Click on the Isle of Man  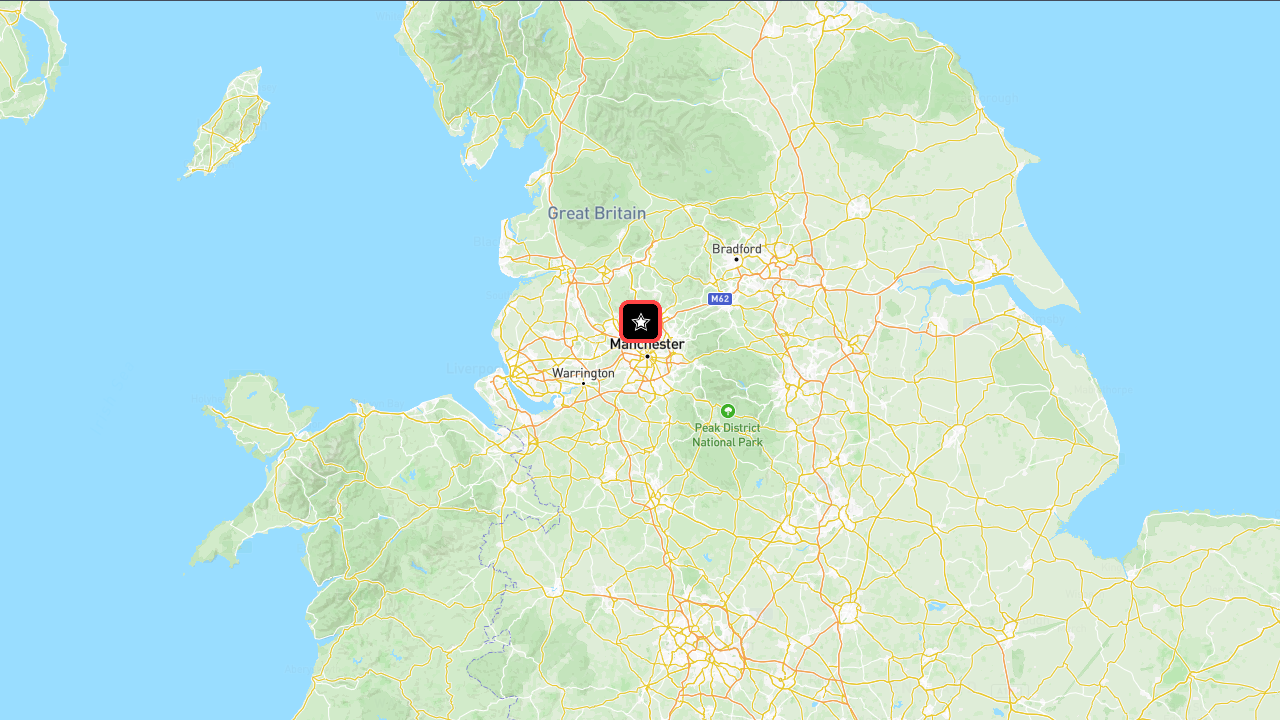pyautogui.click(x=228, y=125)
